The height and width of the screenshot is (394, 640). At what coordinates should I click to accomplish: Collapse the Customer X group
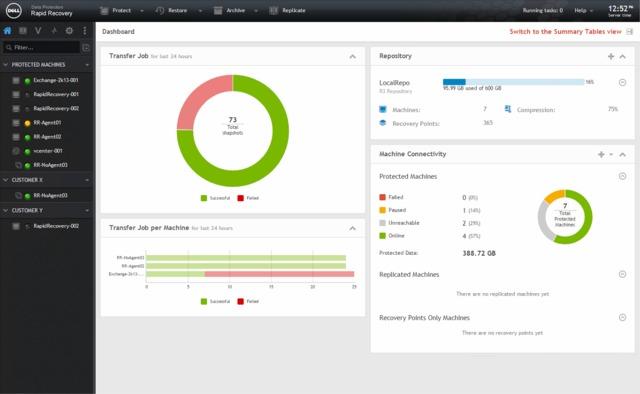(6, 180)
